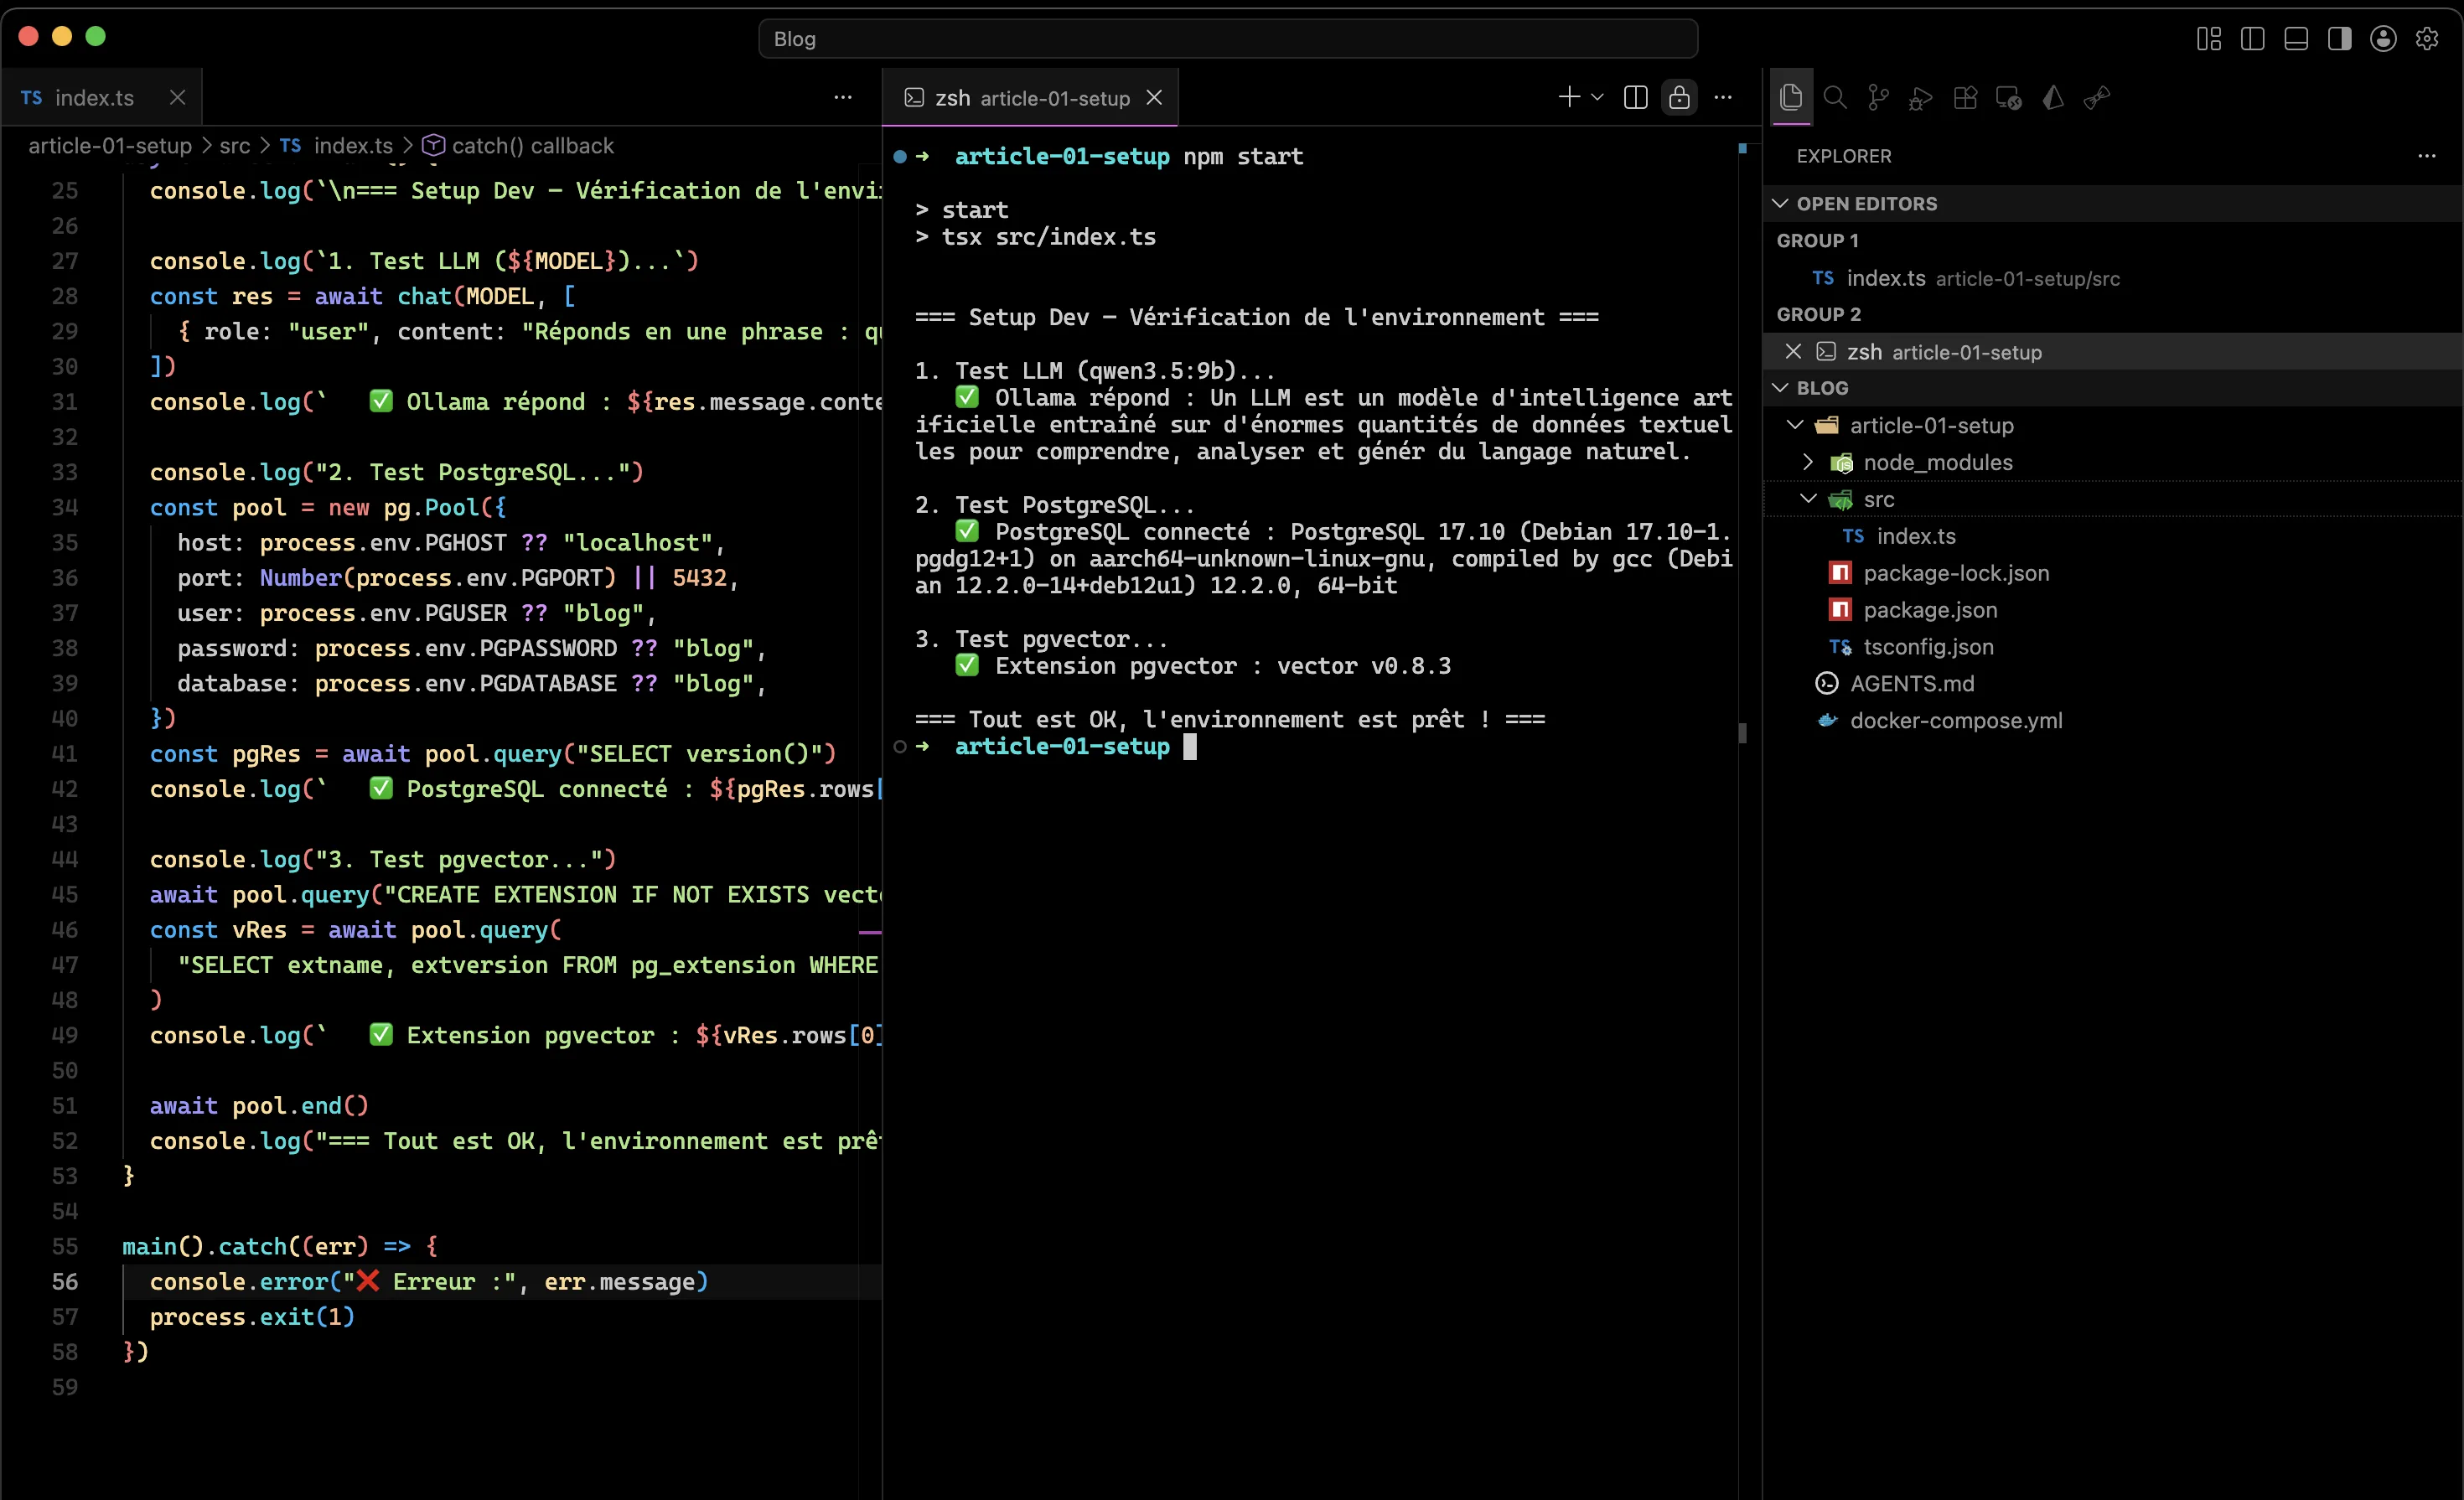This screenshot has height=1500, width=2464.
Task: Open the Manage gear icon
Action: (x=2427, y=38)
